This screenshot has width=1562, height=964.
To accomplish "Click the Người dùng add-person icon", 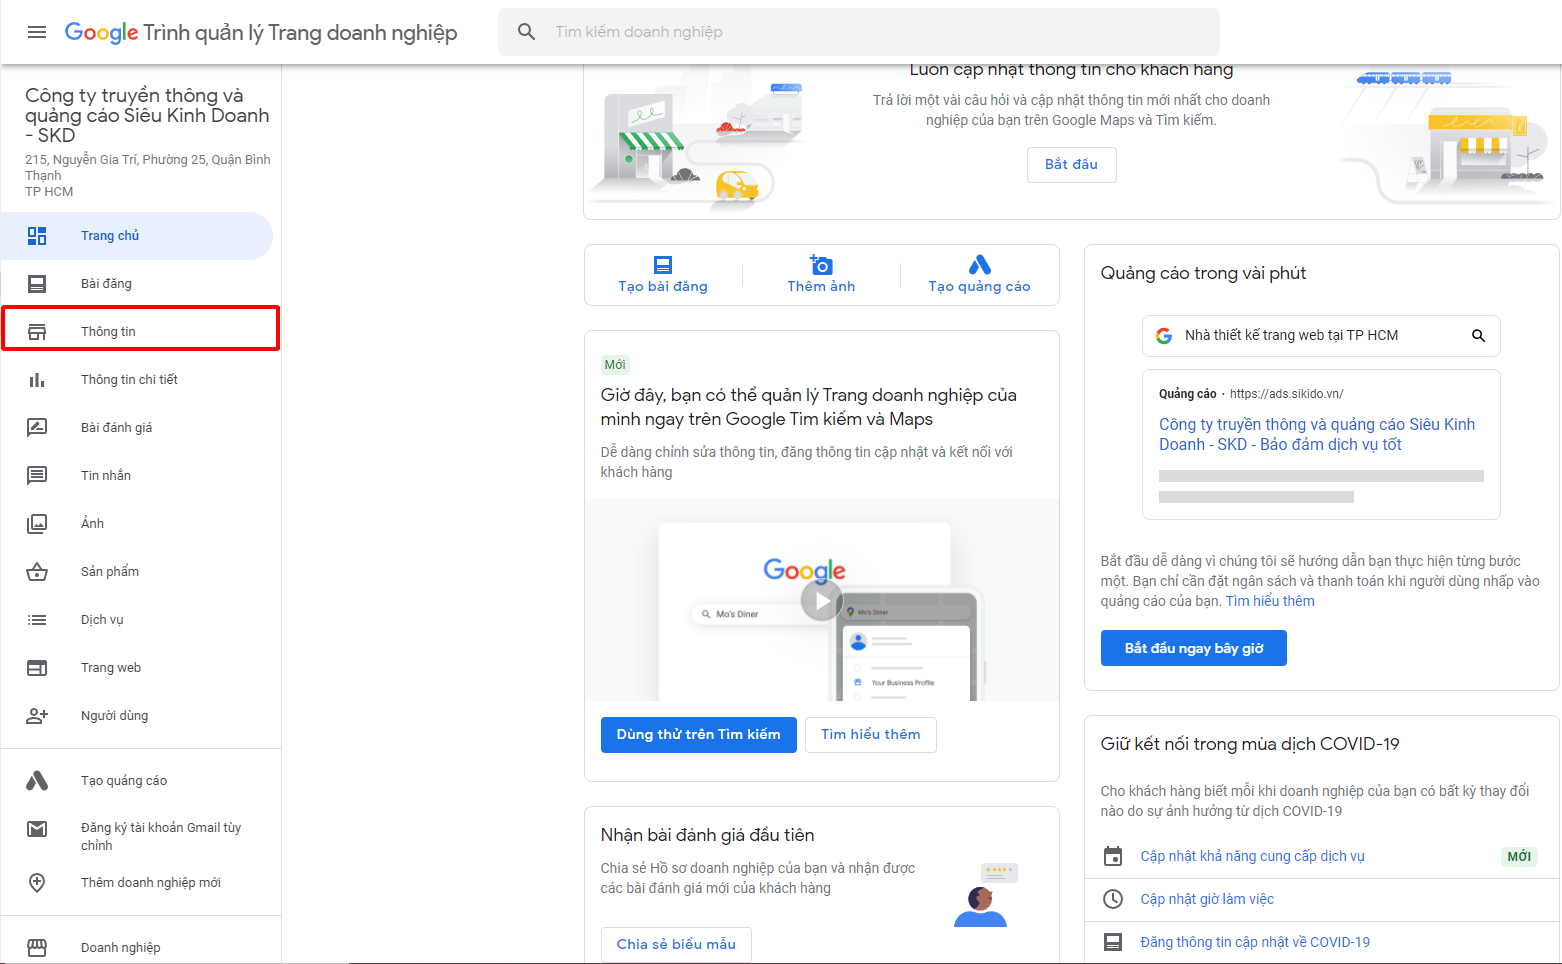I will [x=37, y=716].
